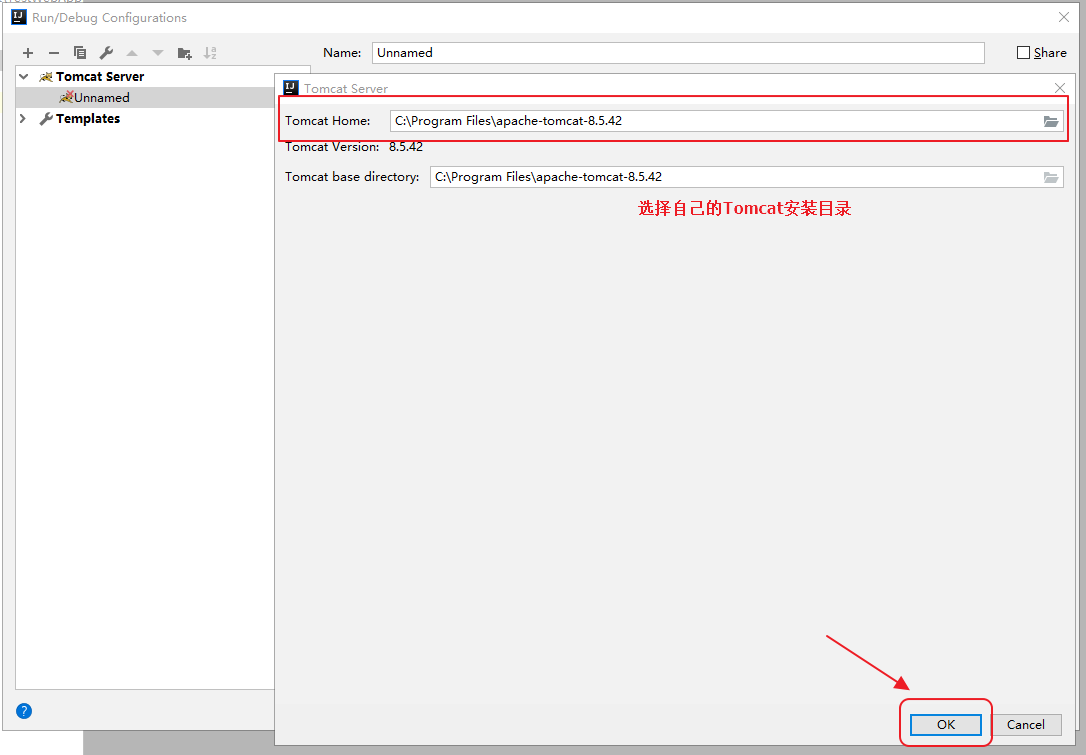Close the Run/Debug Configurations window

tap(1064, 17)
